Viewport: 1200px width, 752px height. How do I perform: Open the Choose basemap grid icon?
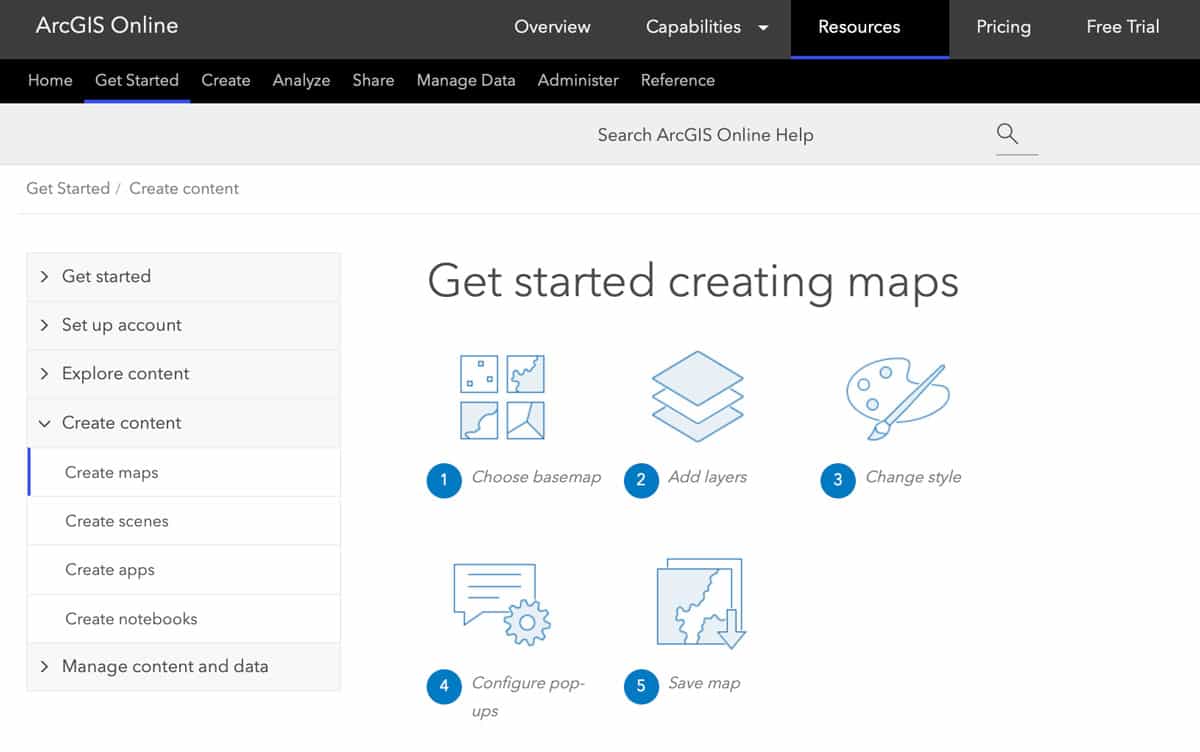pyautogui.click(x=502, y=397)
